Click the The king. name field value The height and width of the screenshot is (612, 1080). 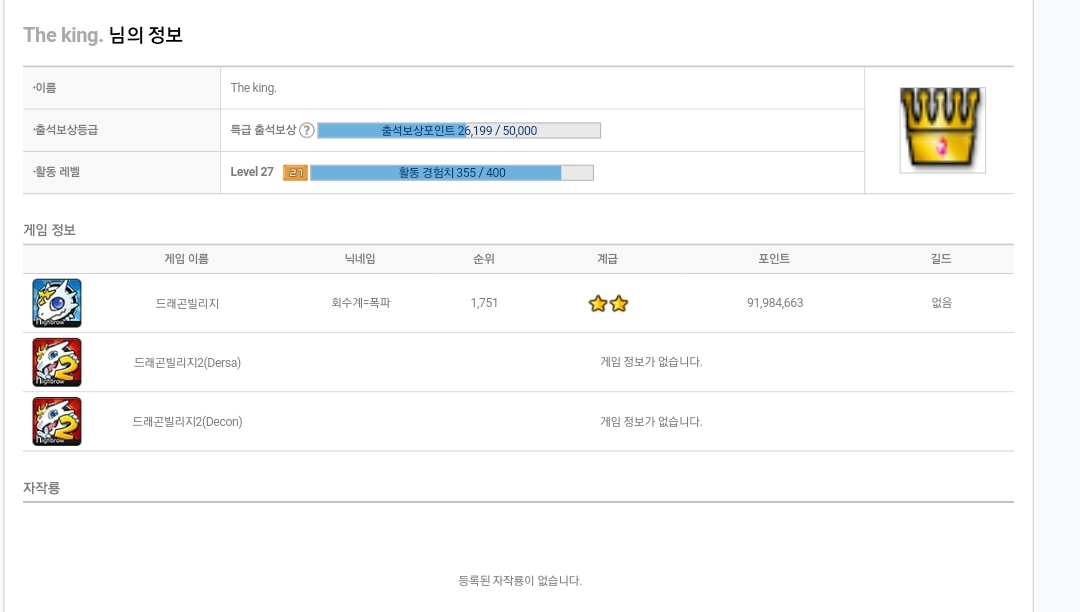(253, 88)
